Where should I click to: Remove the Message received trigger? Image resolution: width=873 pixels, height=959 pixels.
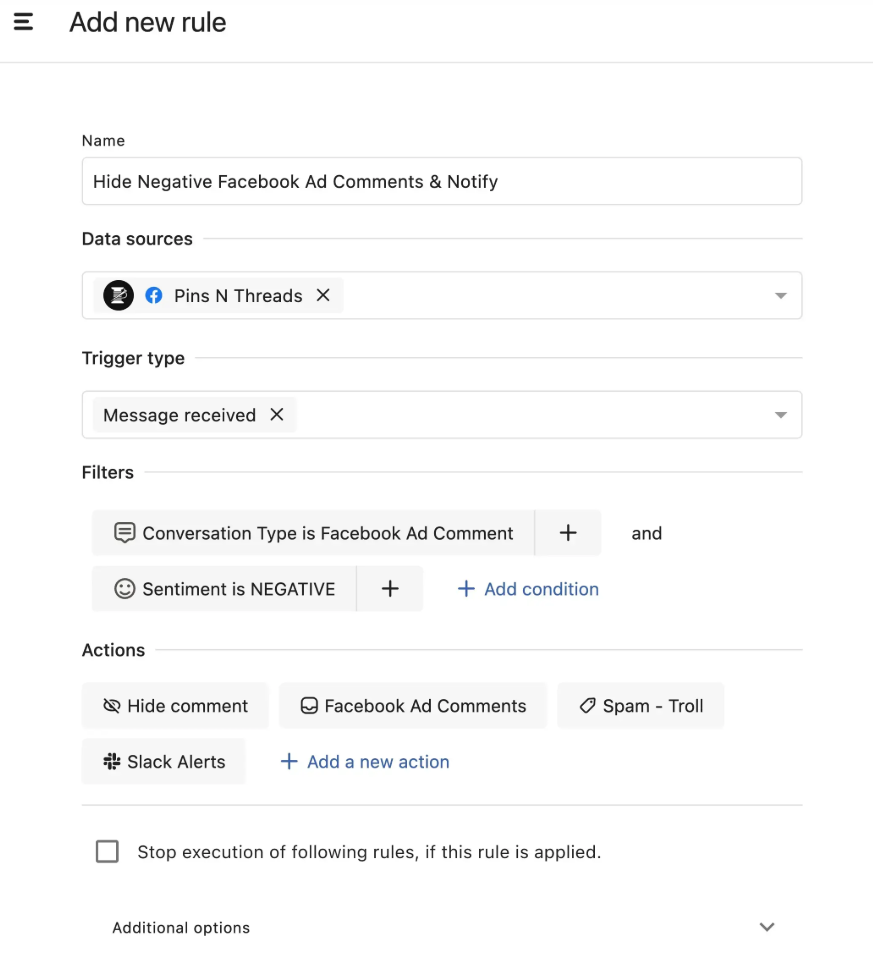pos(277,414)
